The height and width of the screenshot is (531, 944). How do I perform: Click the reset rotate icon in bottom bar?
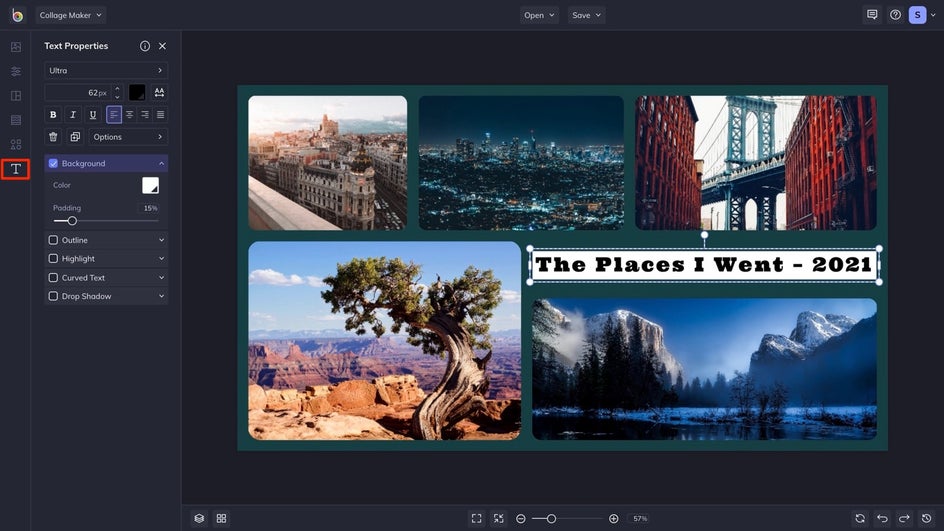pos(860,518)
